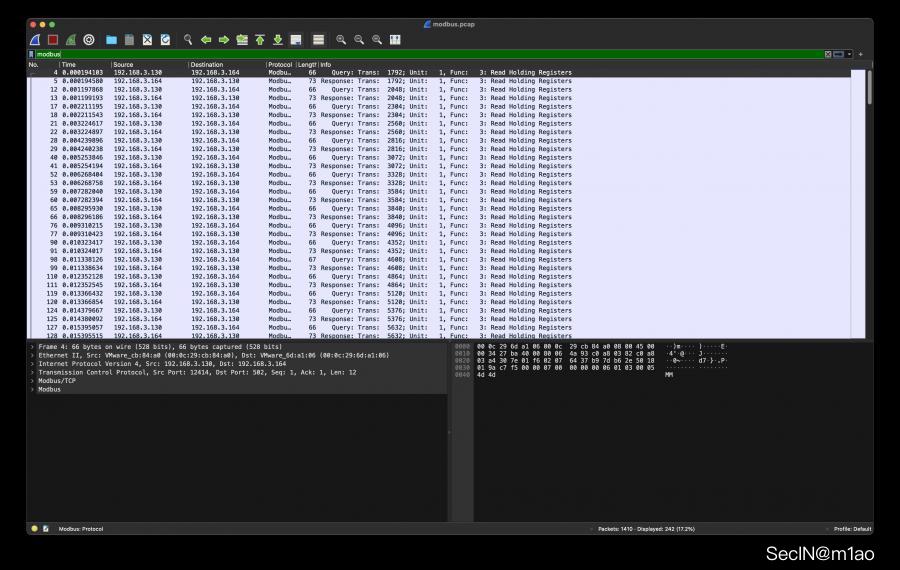Sort packets by the Source column header
900x570 pixels.
[148, 64]
